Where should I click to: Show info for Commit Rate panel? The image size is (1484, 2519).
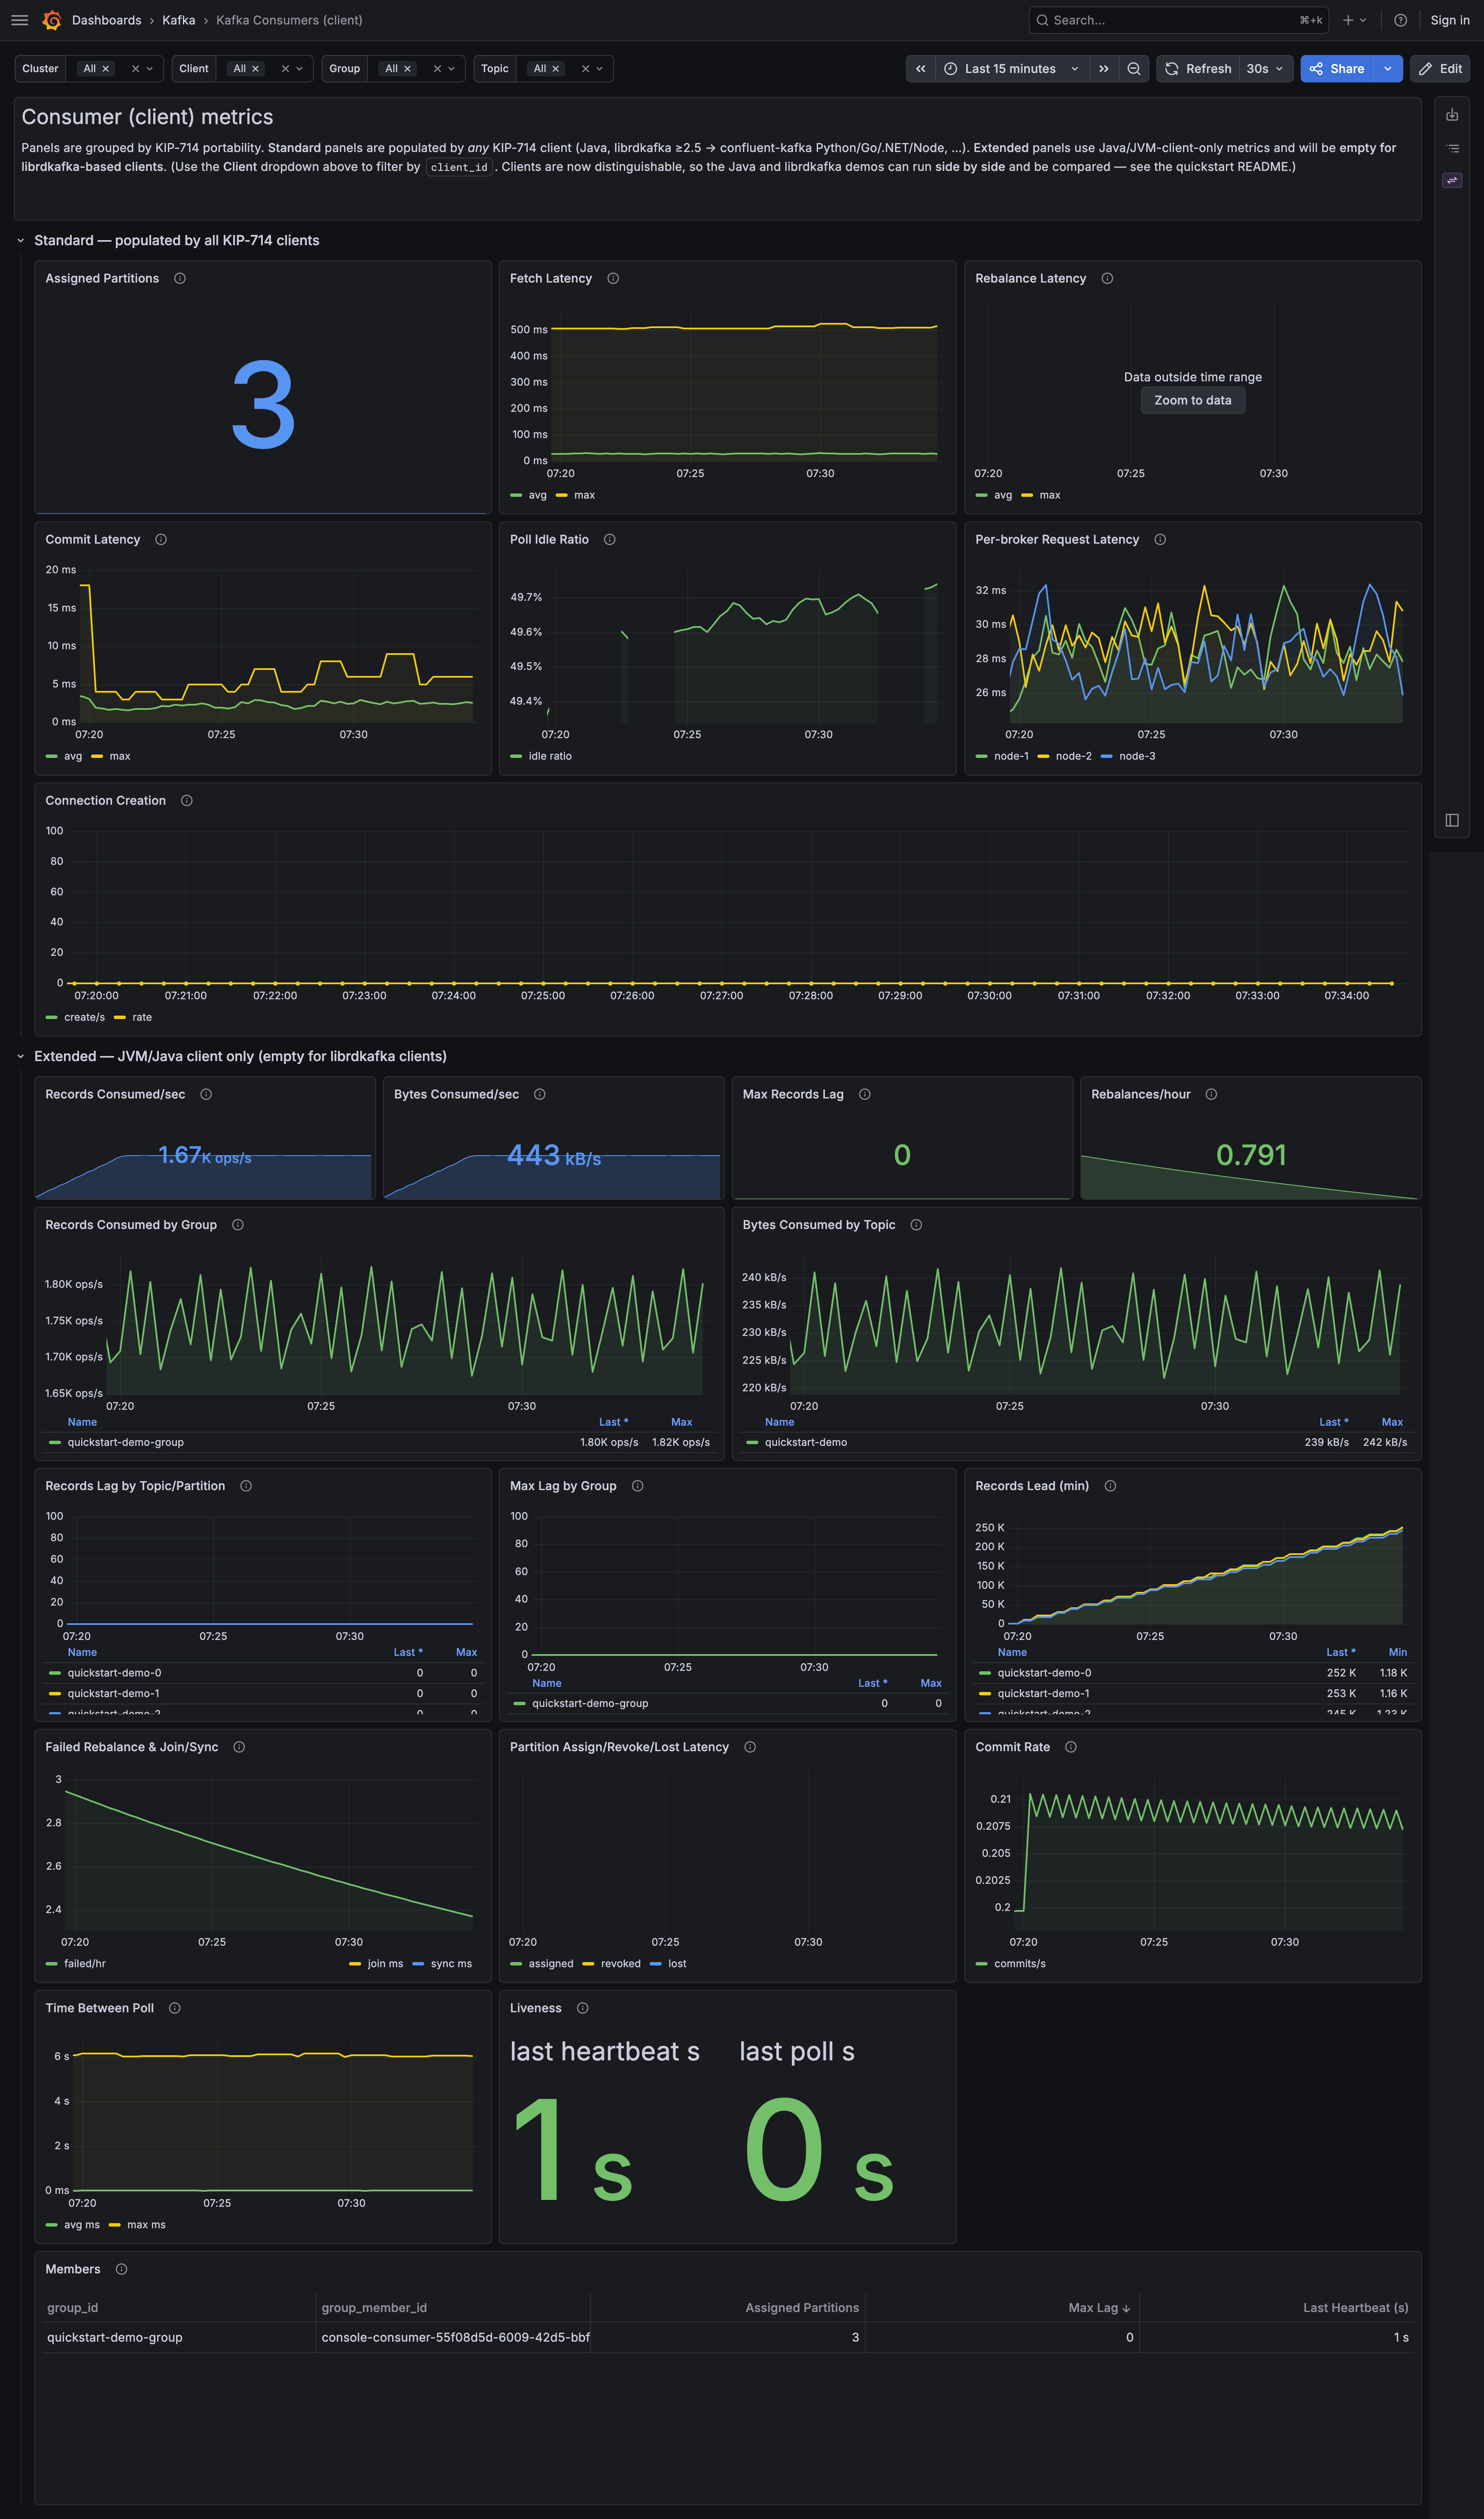point(1071,1747)
